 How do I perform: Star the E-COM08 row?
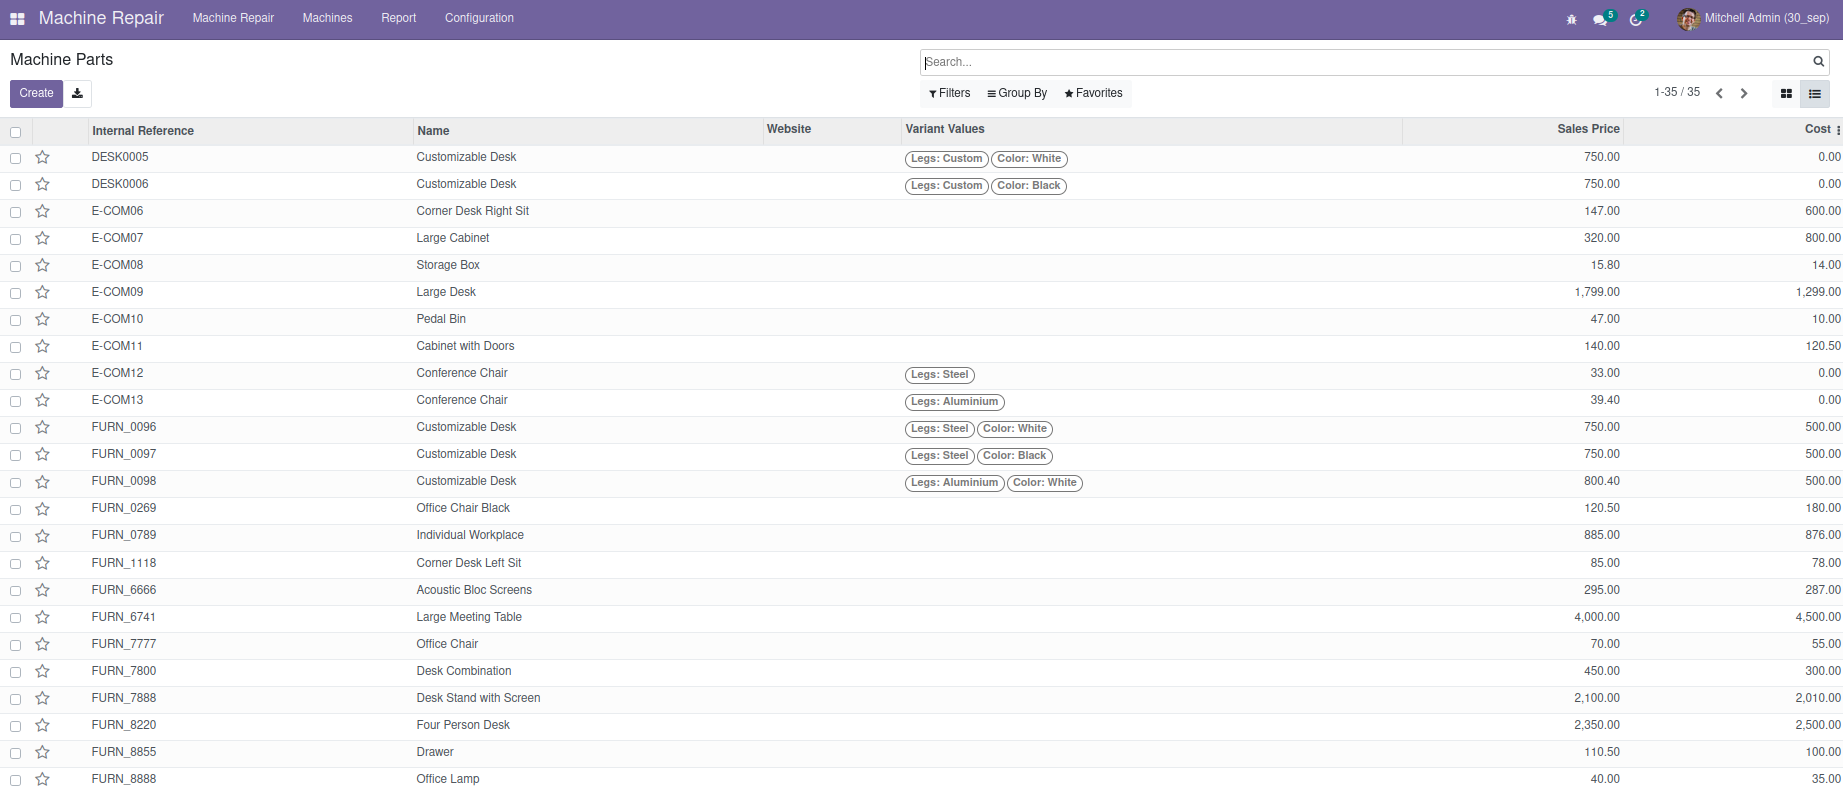[42, 265]
